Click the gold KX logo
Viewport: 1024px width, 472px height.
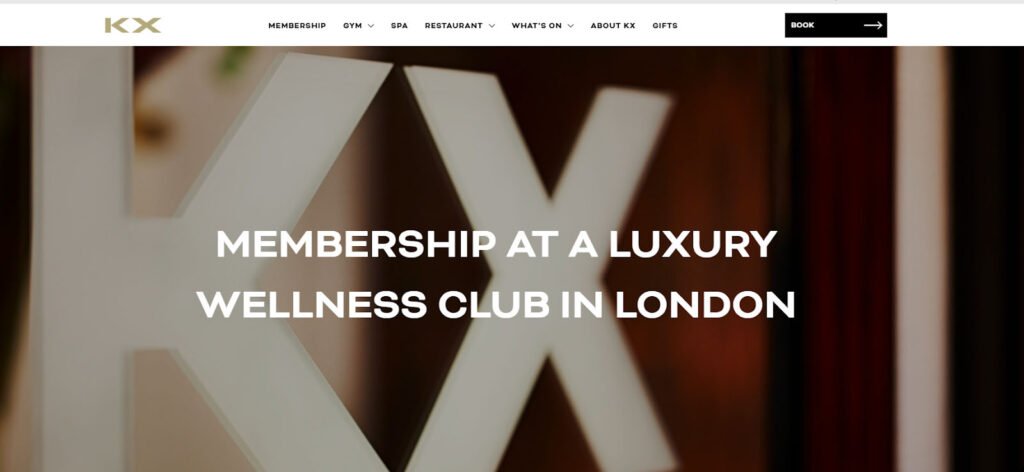click(133, 25)
